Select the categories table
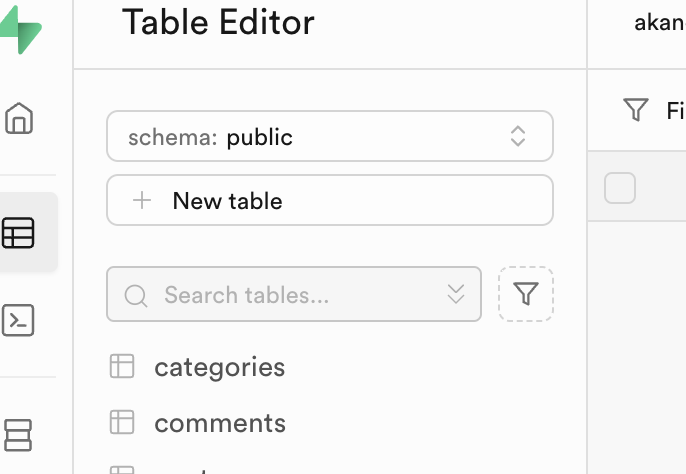 (220, 367)
